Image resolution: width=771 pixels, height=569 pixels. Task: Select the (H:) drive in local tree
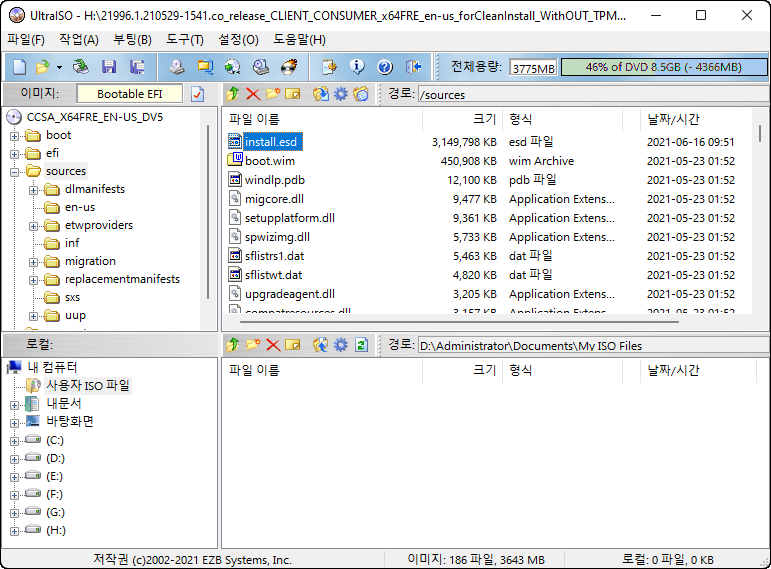point(56,530)
